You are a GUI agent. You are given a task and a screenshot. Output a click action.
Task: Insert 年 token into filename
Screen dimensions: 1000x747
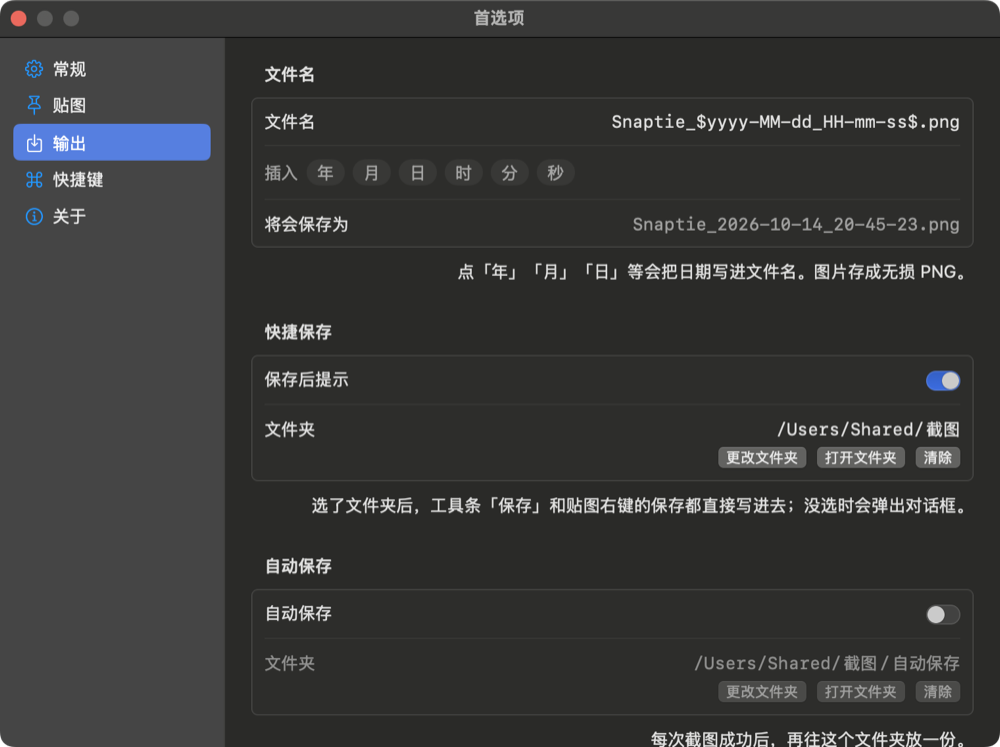point(325,173)
